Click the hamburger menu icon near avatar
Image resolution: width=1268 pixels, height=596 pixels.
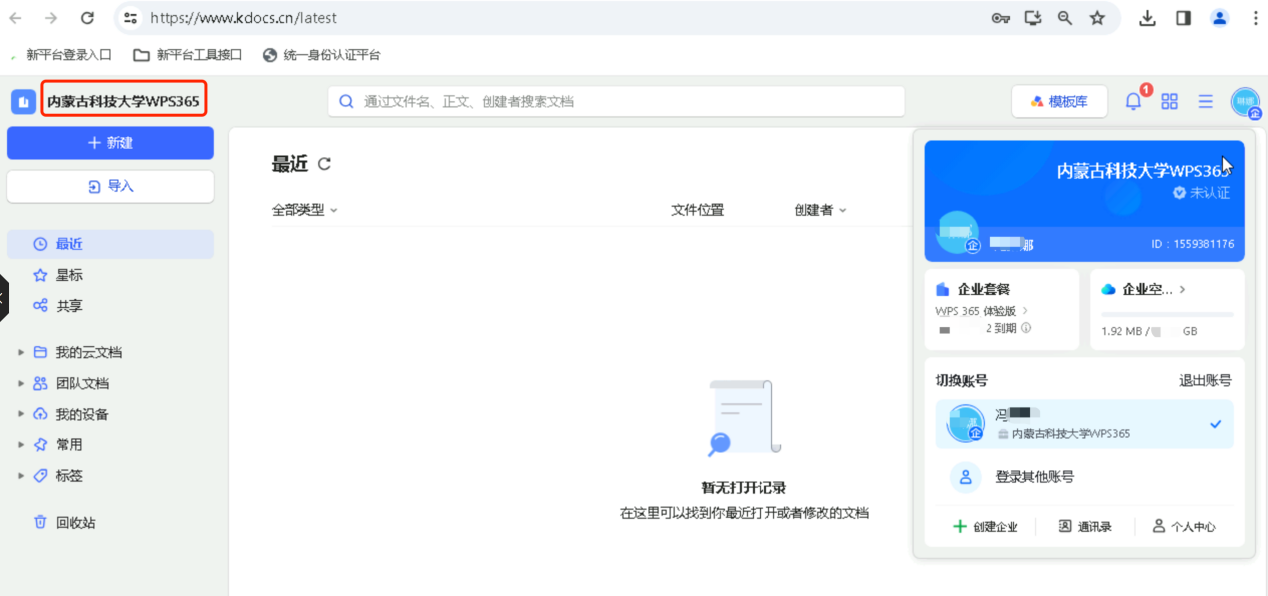pyautogui.click(x=1205, y=100)
